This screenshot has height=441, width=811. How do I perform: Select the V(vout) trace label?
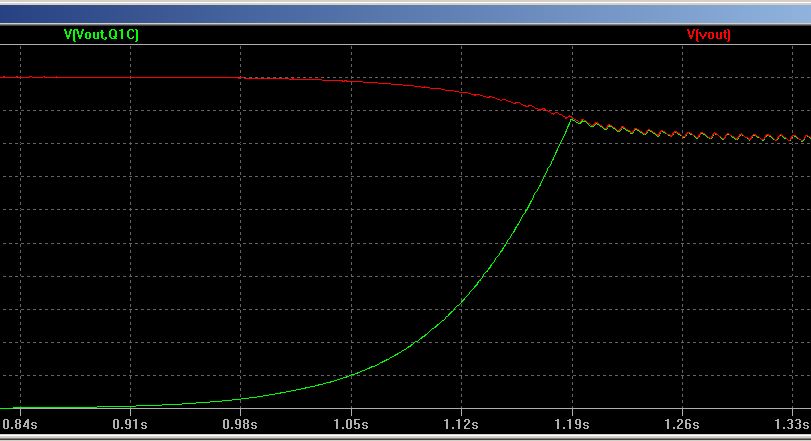coord(709,35)
